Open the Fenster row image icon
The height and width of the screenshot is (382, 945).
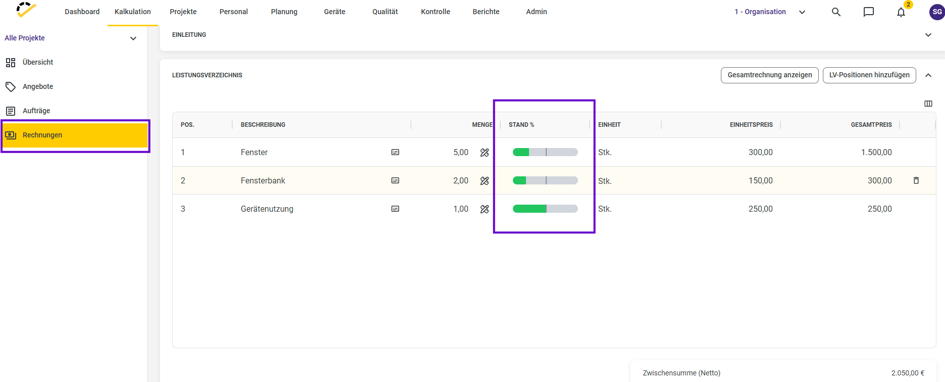pyautogui.click(x=395, y=152)
